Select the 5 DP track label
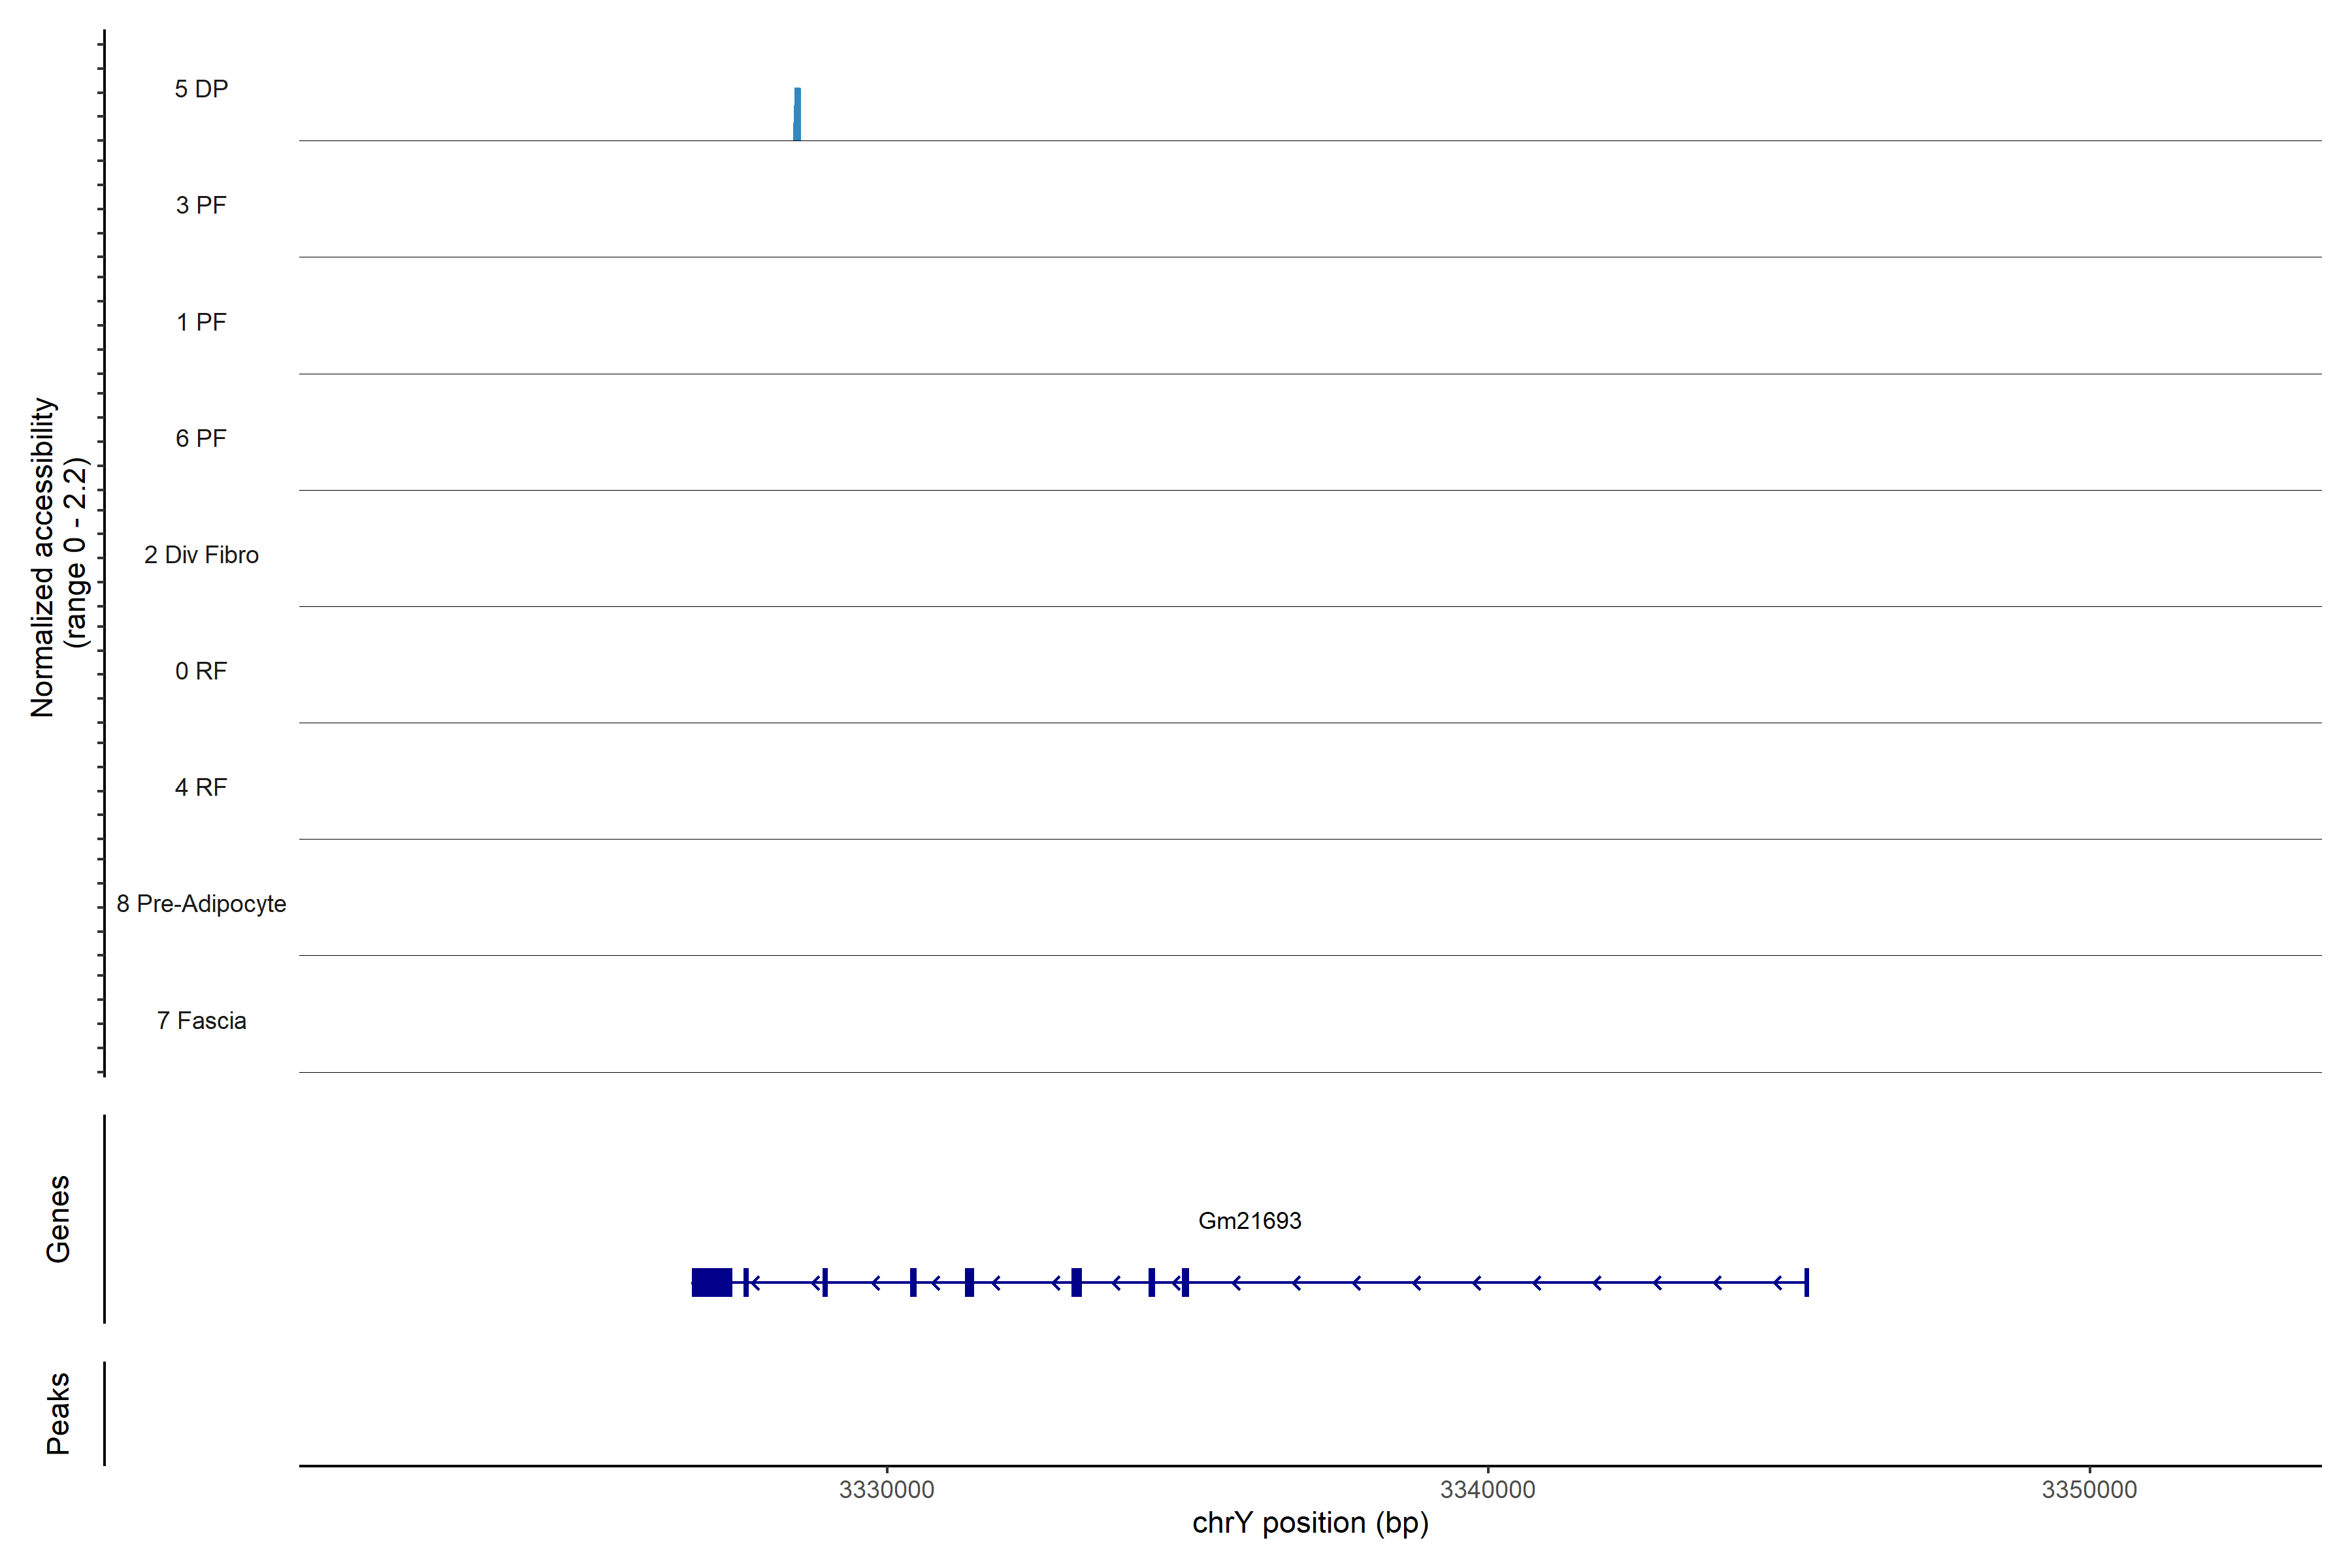This screenshot has height=1568, width=2352. tap(201, 89)
